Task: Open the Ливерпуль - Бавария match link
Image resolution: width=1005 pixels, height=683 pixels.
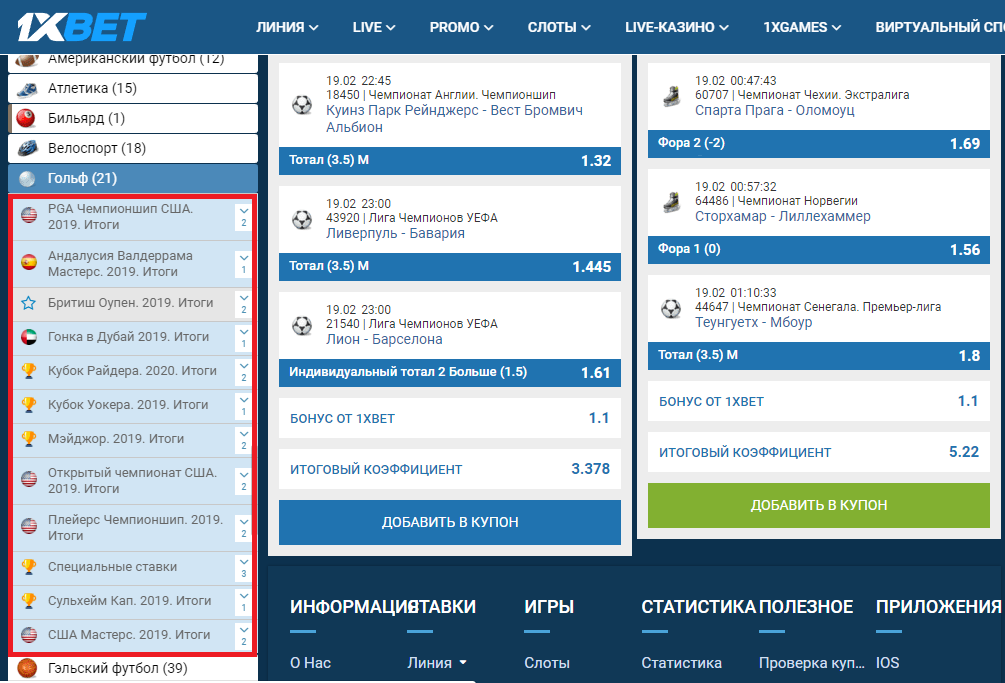Action: (395, 233)
